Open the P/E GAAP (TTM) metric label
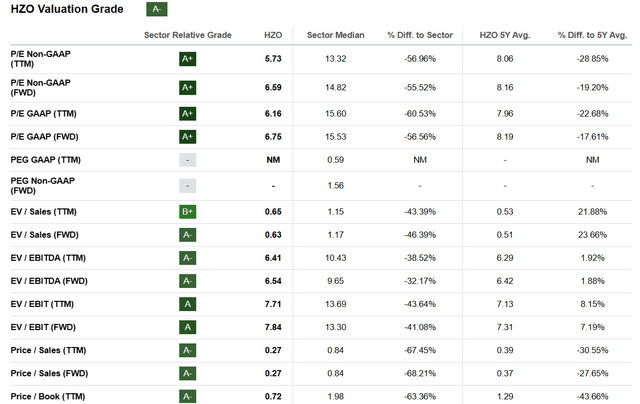Image resolution: width=640 pixels, height=404 pixels. tap(43, 113)
